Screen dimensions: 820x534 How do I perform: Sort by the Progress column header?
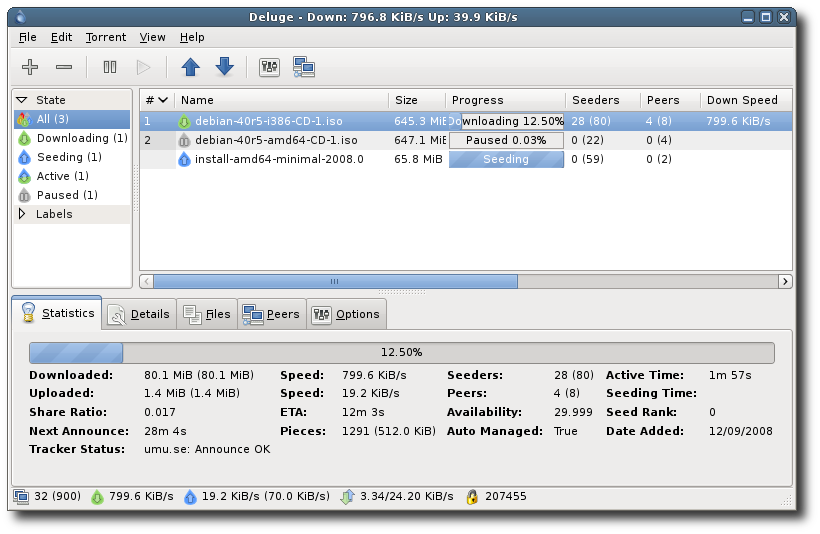coord(506,100)
